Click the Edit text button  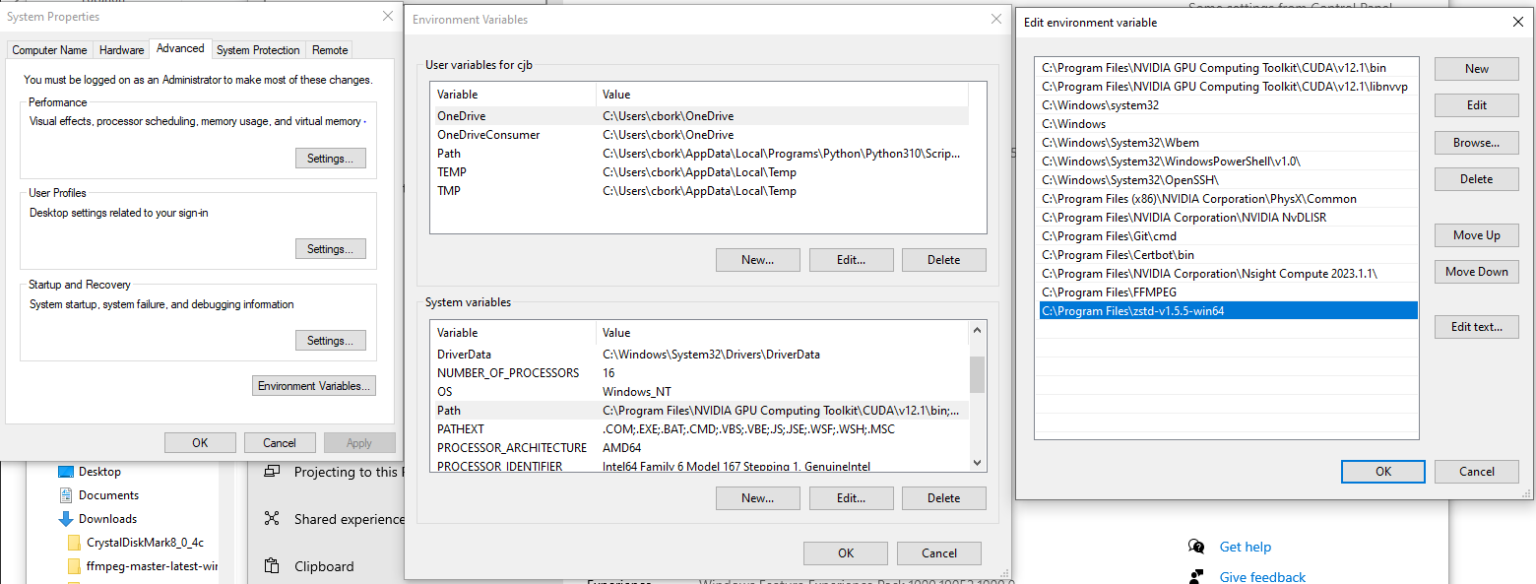click(1476, 326)
